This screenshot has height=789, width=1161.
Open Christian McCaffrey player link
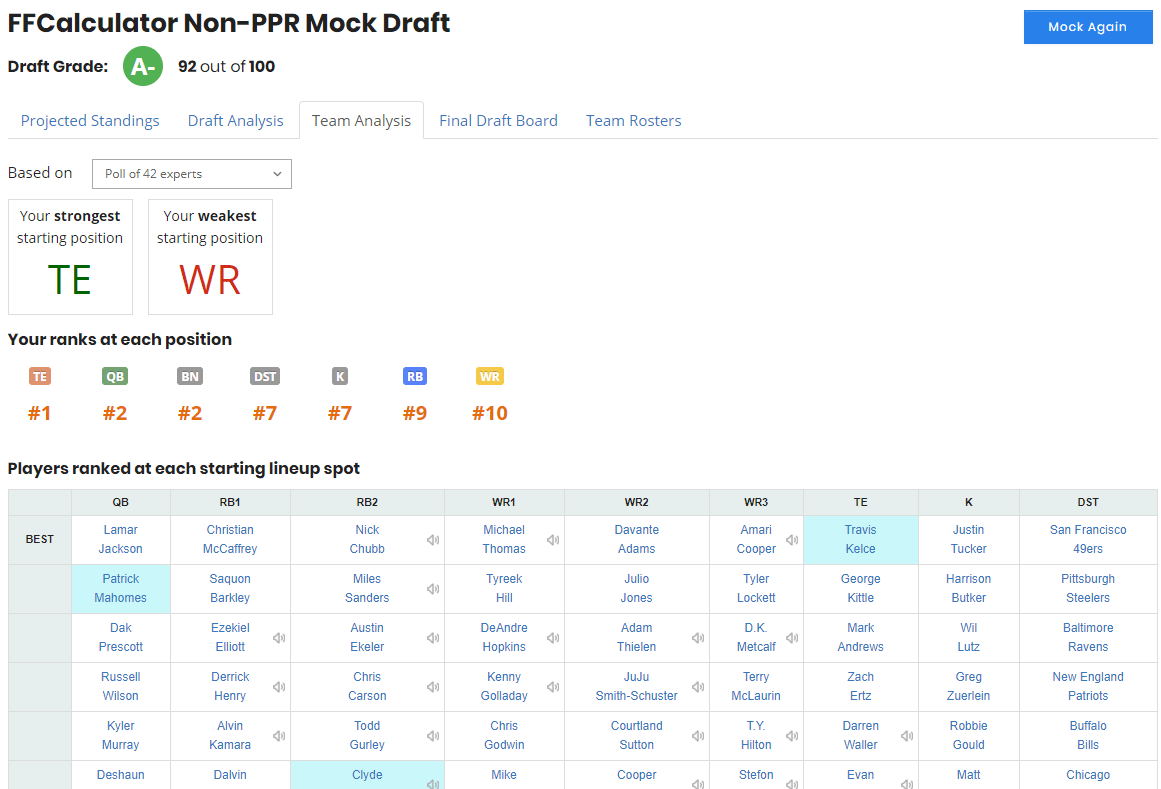(230, 540)
